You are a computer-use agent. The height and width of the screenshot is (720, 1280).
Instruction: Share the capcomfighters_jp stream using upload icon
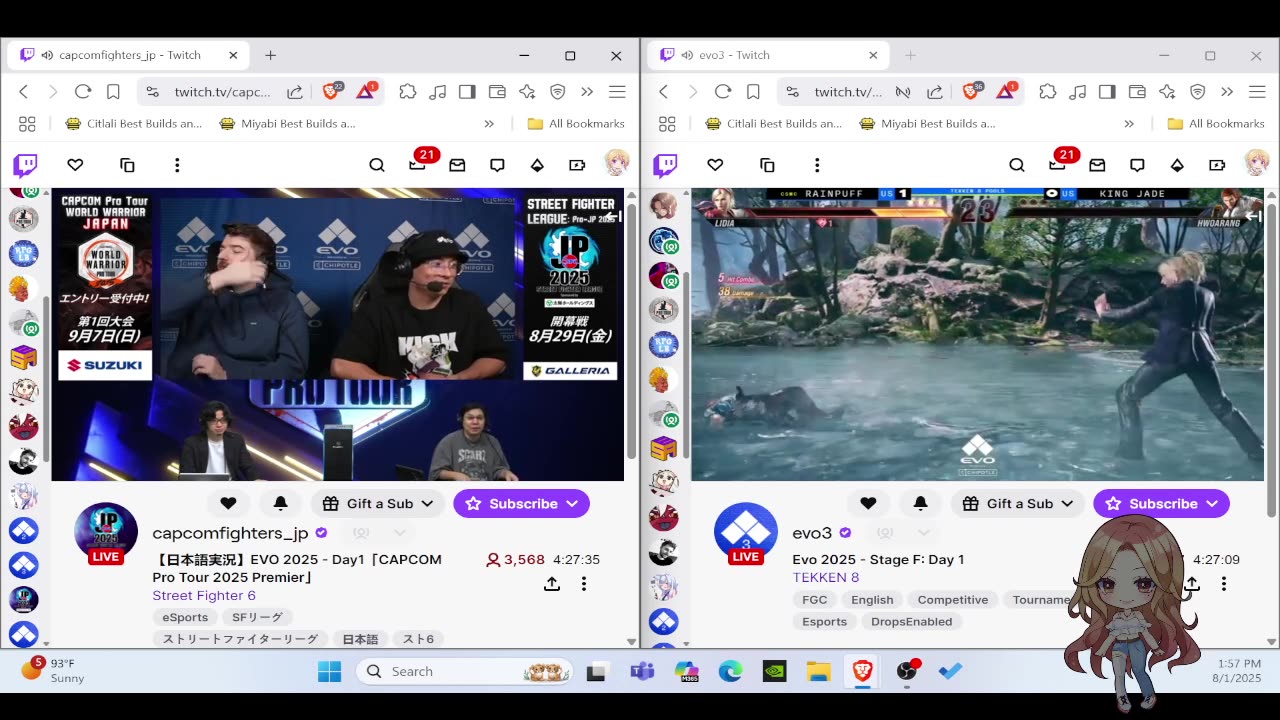click(x=551, y=583)
